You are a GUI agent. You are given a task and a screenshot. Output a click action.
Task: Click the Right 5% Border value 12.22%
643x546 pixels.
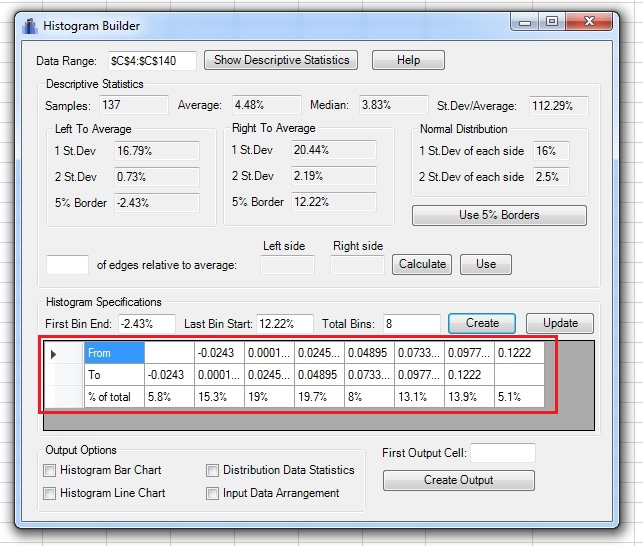pos(334,202)
